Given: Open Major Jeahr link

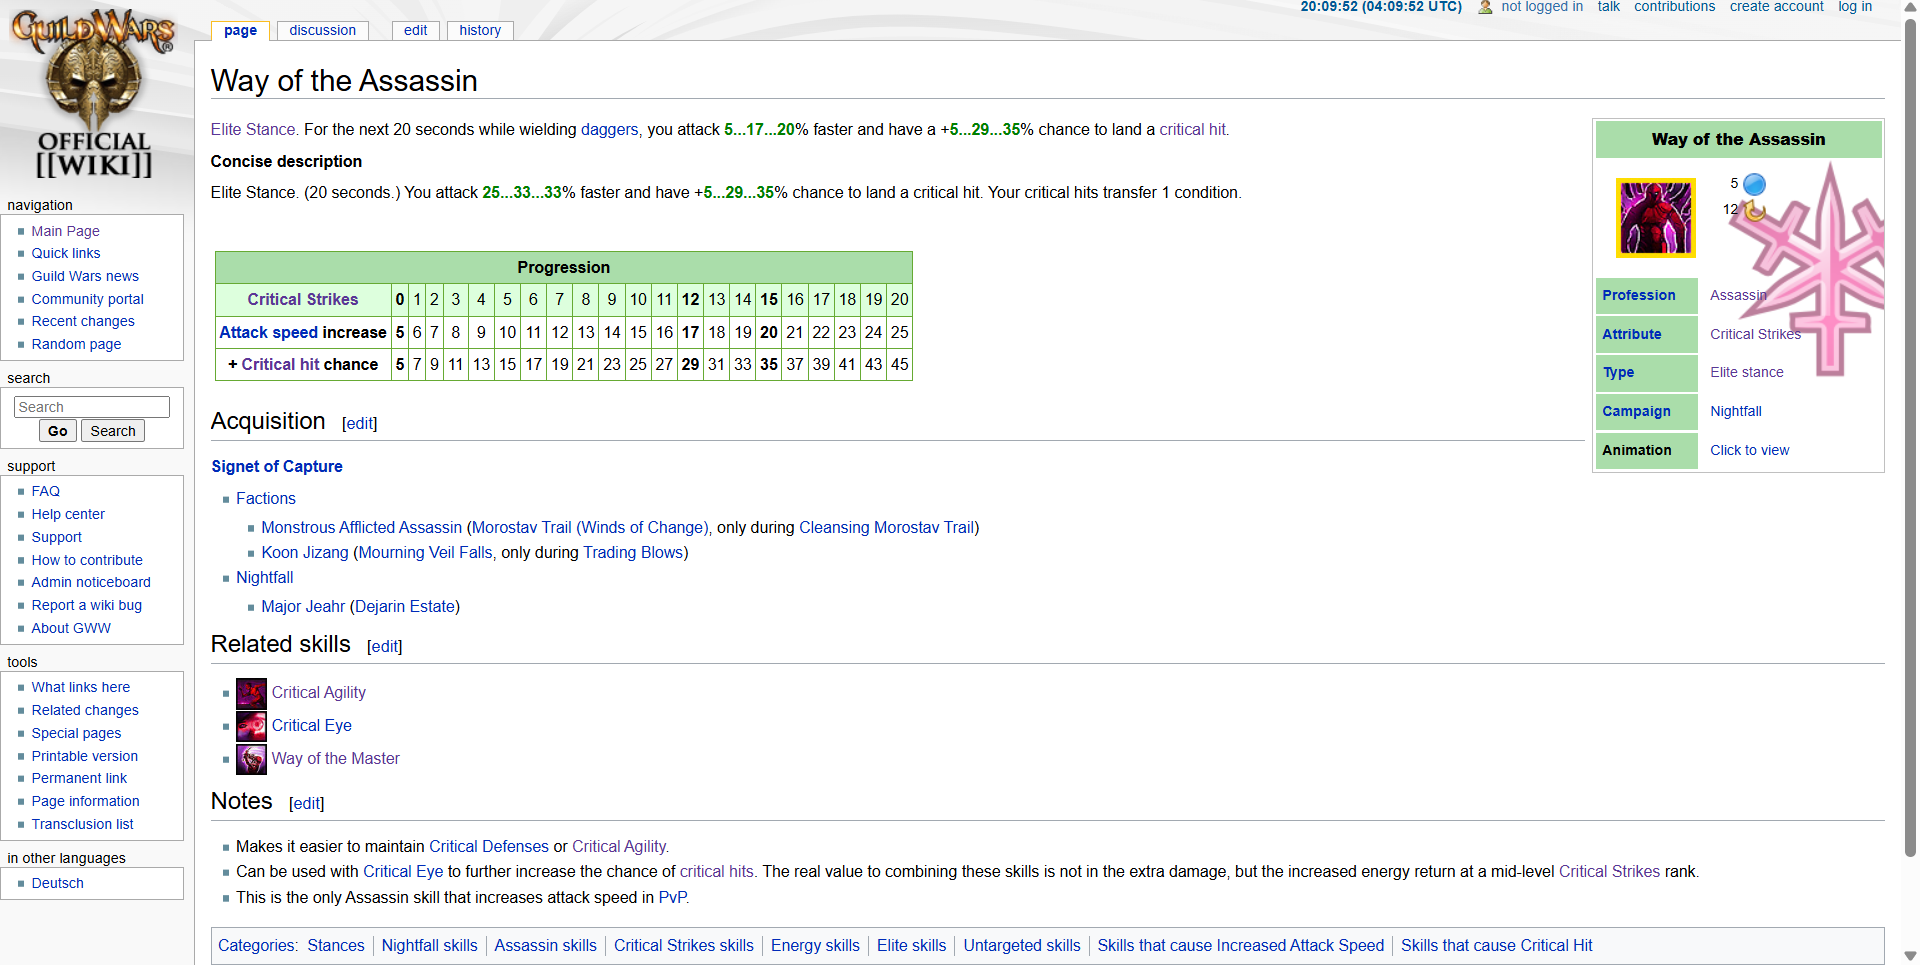Looking at the screenshot, I should [303, 607].
